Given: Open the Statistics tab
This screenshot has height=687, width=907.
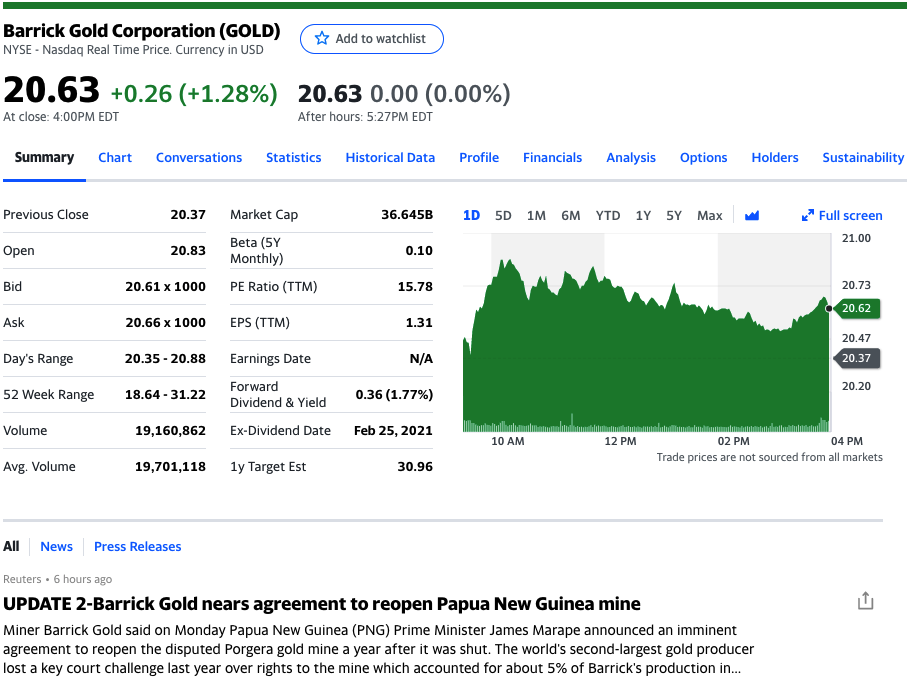Looking at the screenshot, I should click(x=293, y=157).
